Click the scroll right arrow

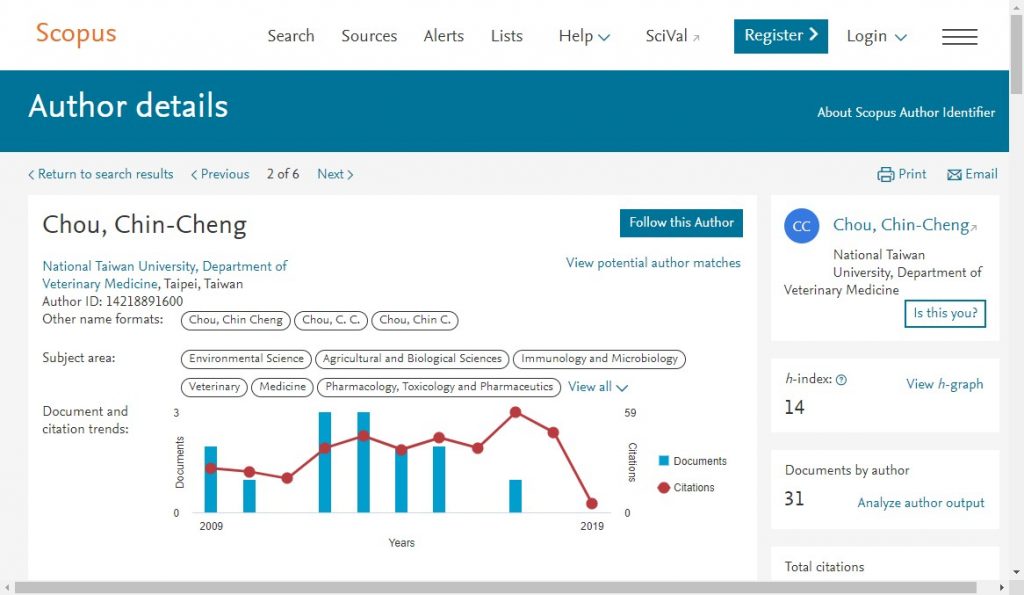coord(1002,588)
